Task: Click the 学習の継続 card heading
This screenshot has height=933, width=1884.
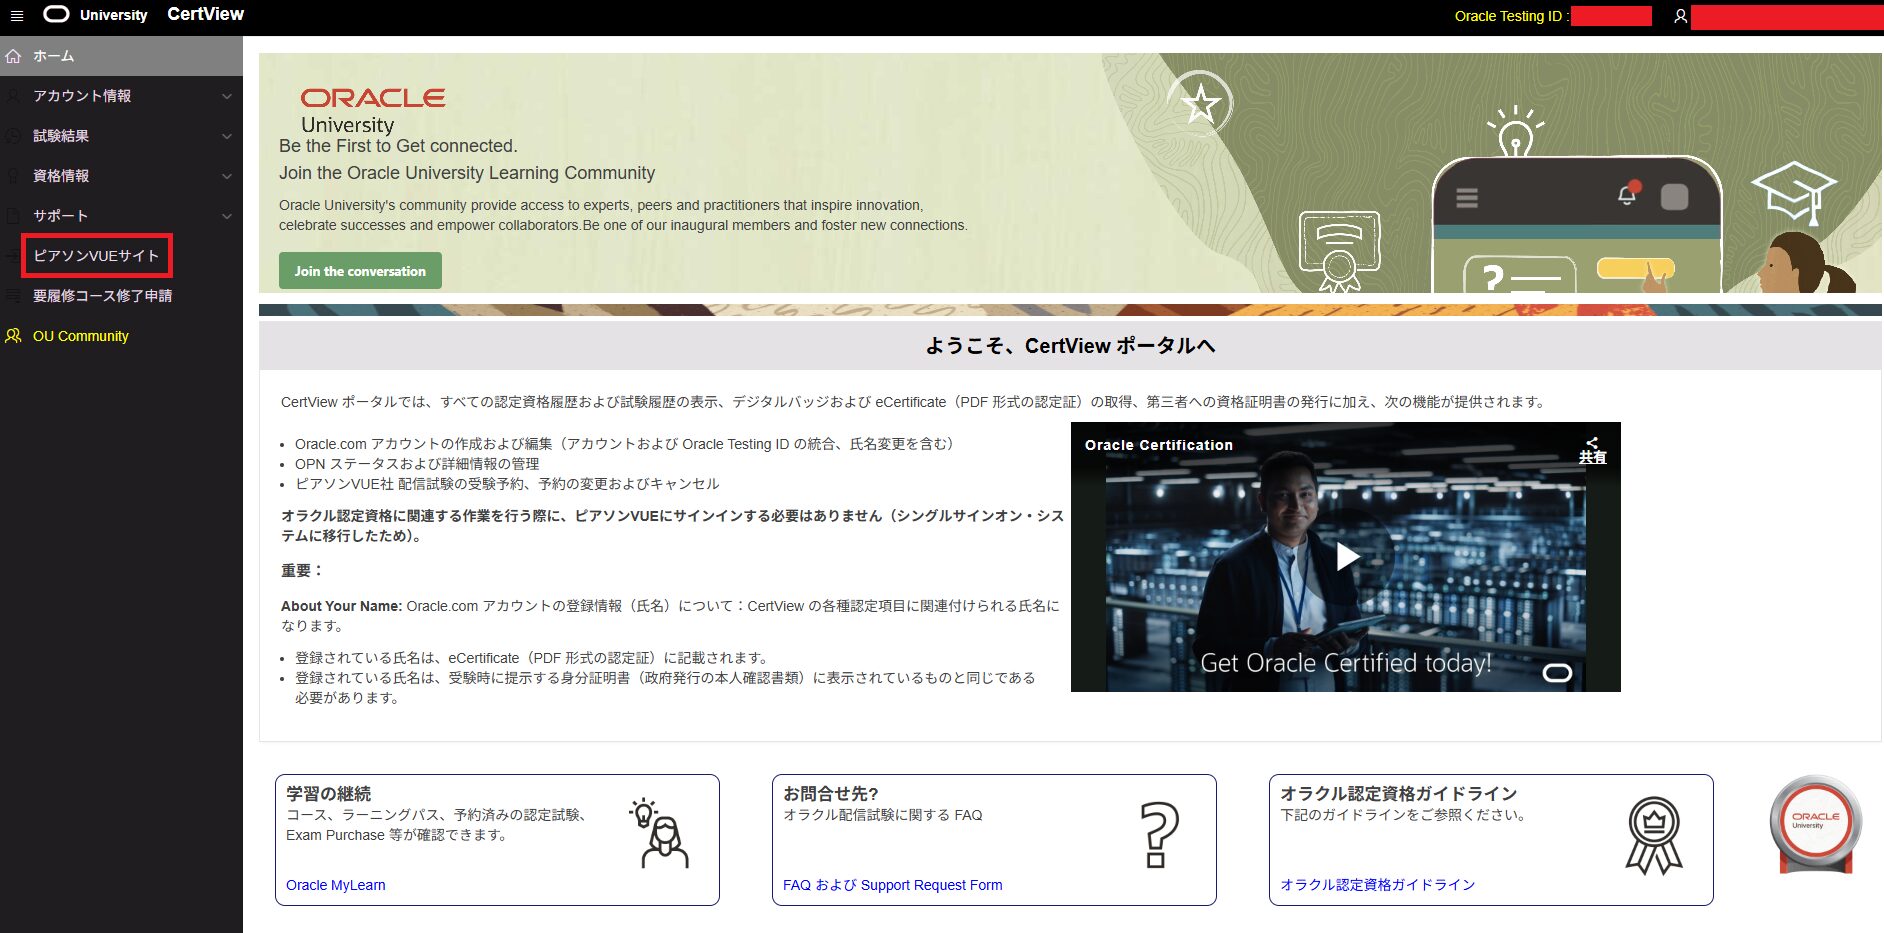Action: pyautogui.click(x=328, y=794)
